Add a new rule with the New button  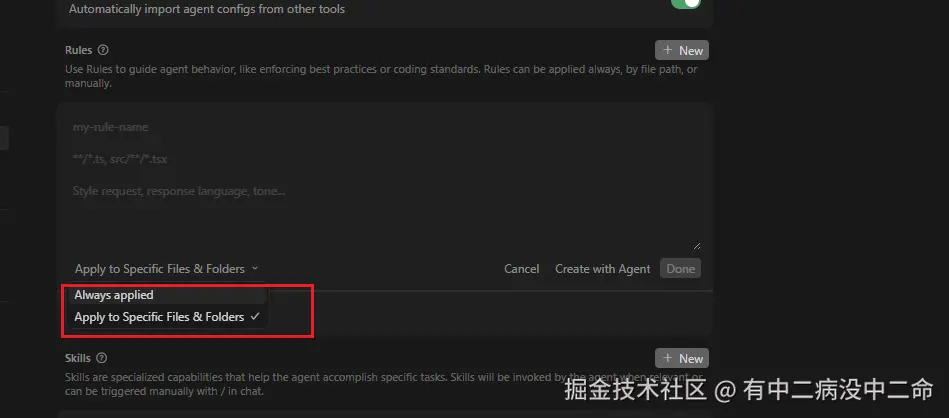(x=681, y=50)
